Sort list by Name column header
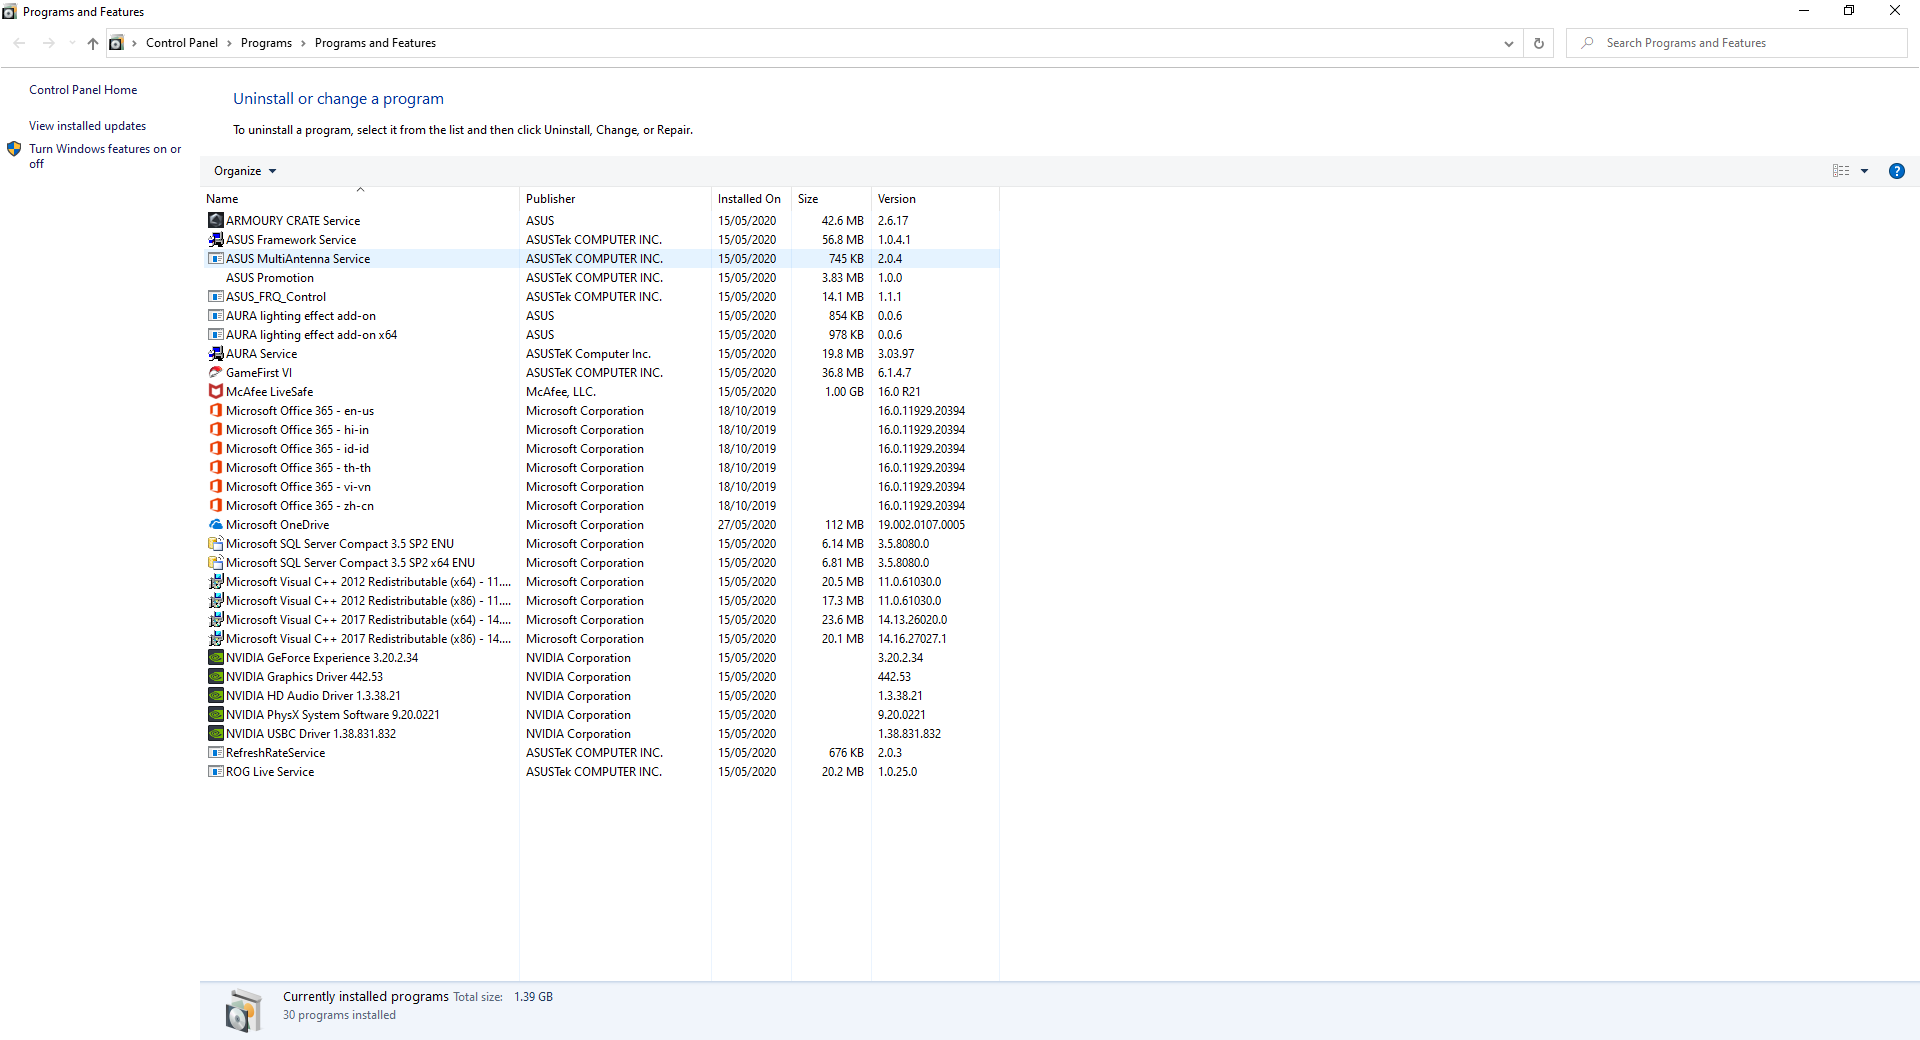The height and width of the screenshot is (1040, 1920). [x=360, y=198]
